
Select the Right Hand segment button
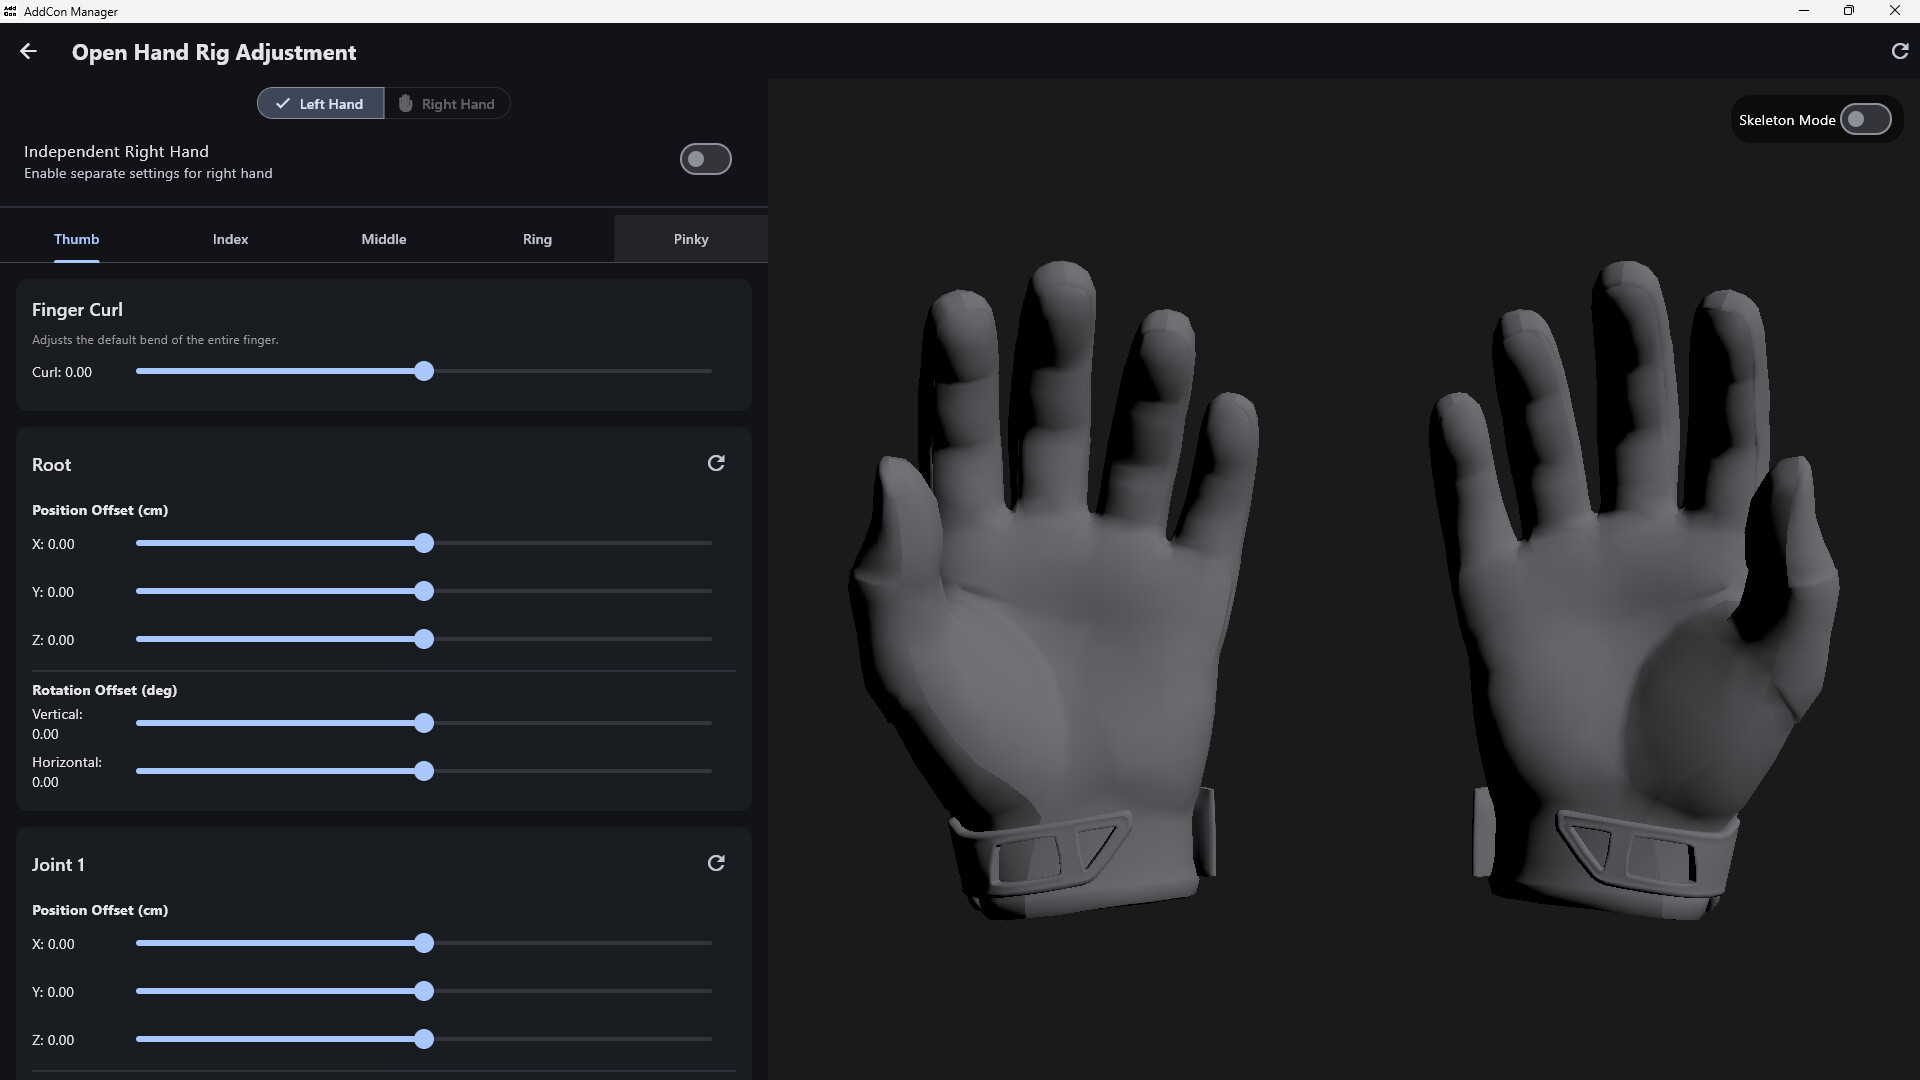tap(447, 104)
